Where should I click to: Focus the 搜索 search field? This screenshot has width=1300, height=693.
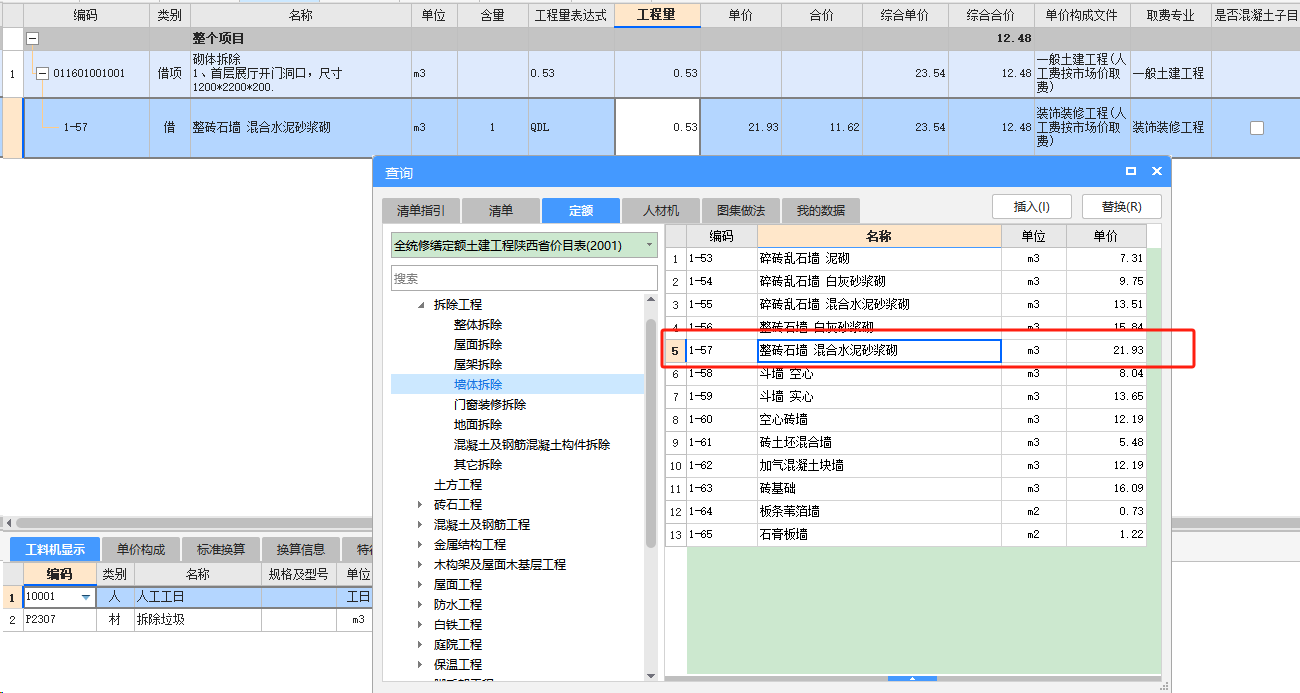[x=524, y=278]
